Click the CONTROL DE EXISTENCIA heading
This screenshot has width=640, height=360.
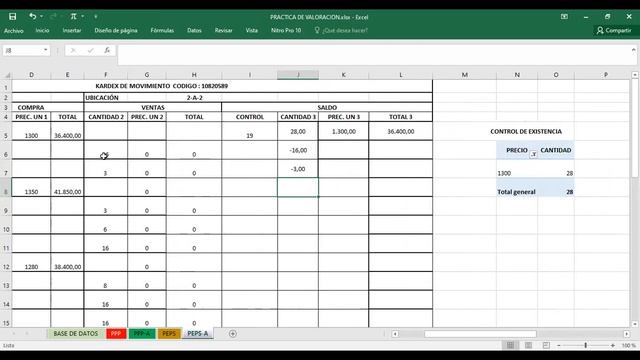(x=526, y=131)
